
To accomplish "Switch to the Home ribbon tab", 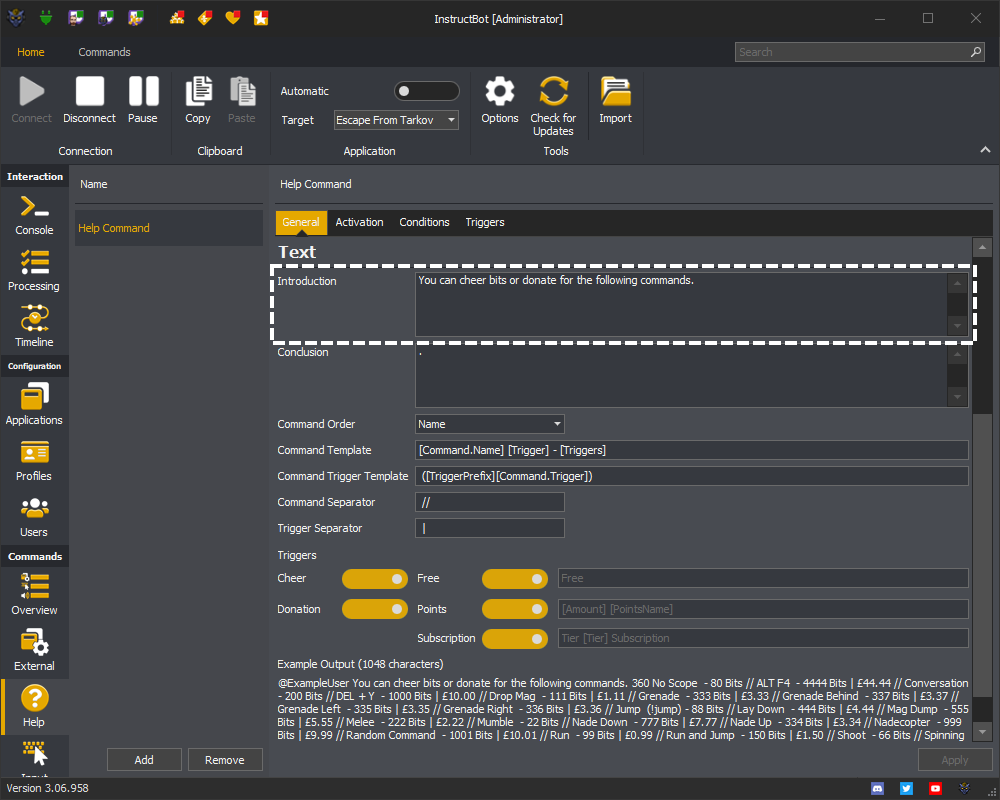I will point(31,52).
